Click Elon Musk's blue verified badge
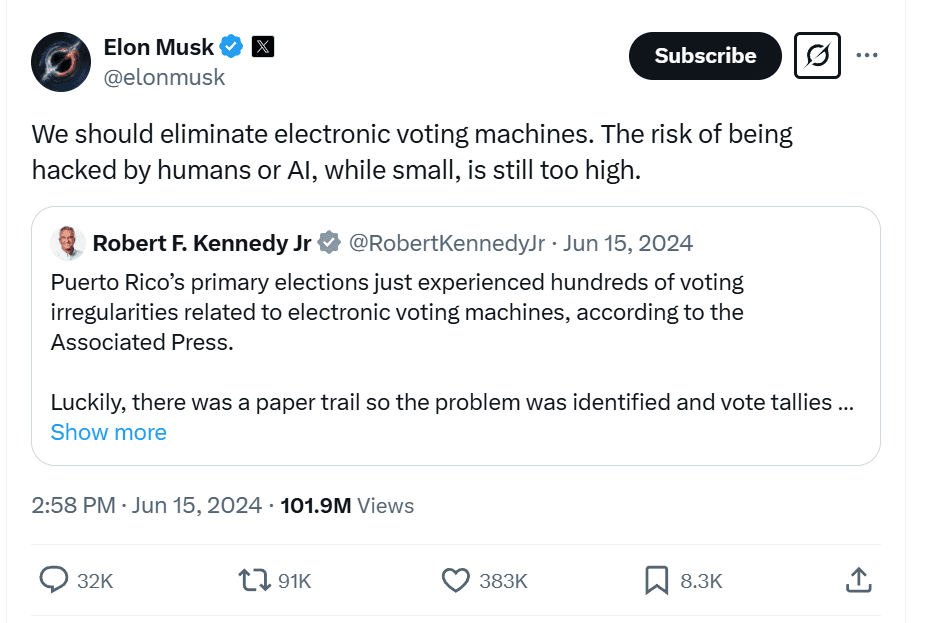This screenshot has height=623, width=936. (232, 46)
